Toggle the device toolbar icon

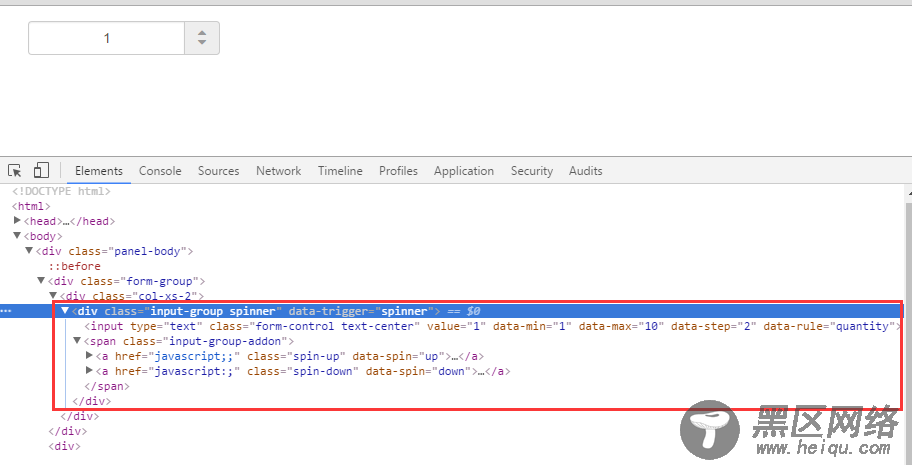[x=41, y=170]
